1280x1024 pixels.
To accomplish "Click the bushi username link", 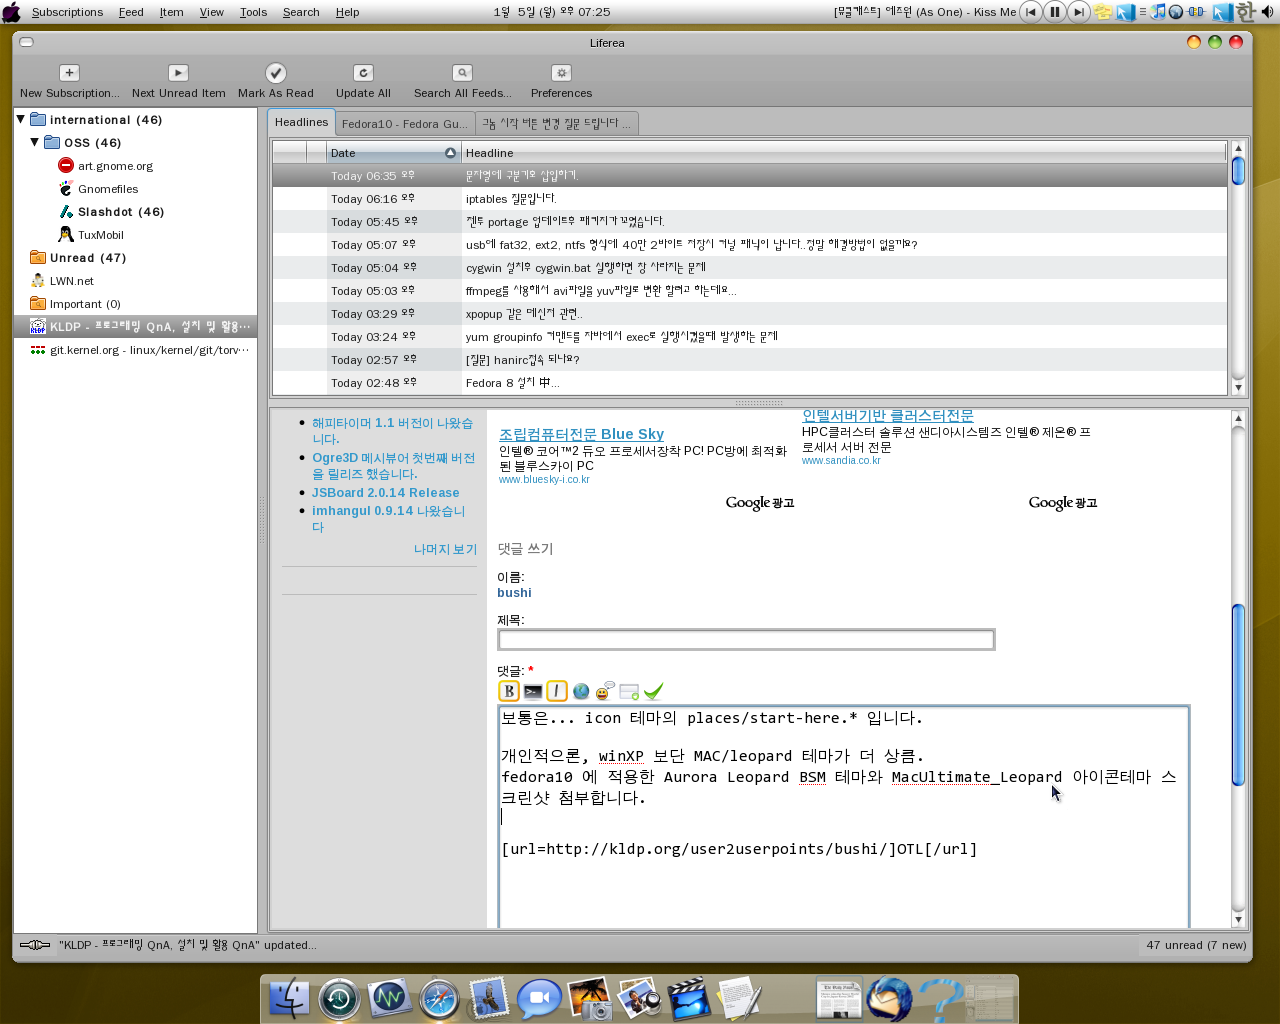I will pos(514,593).
